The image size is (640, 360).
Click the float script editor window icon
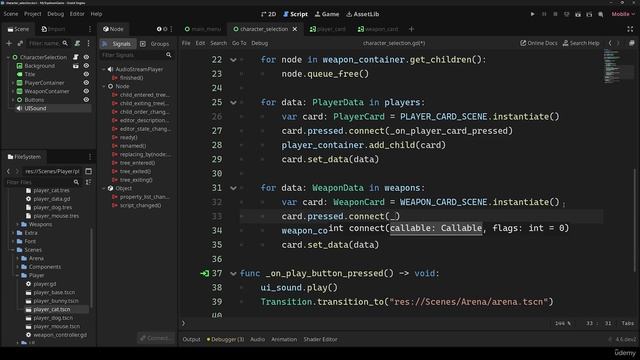(631, 43)
